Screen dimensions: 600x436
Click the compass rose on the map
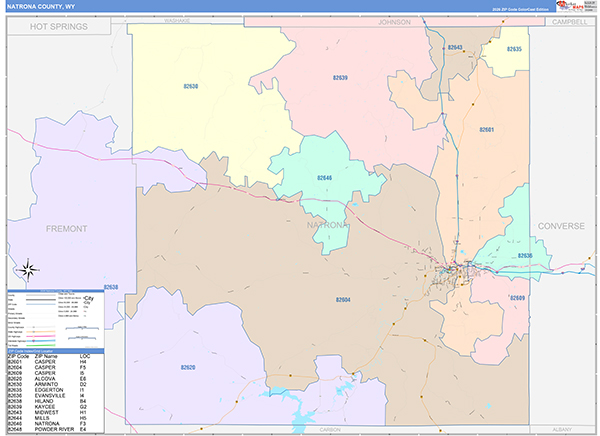point(28,270)
